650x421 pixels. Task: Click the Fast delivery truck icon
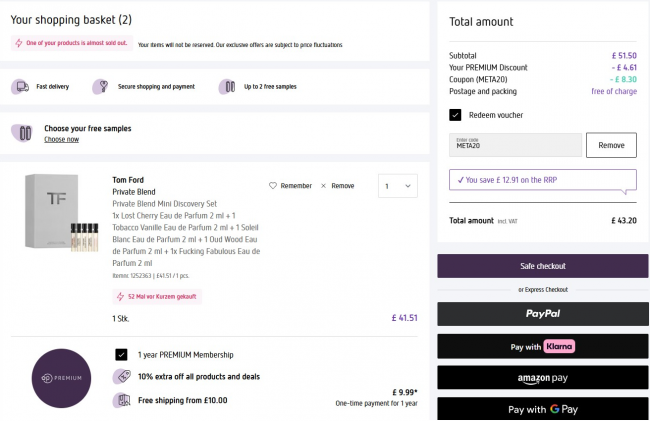click(22, 87)
